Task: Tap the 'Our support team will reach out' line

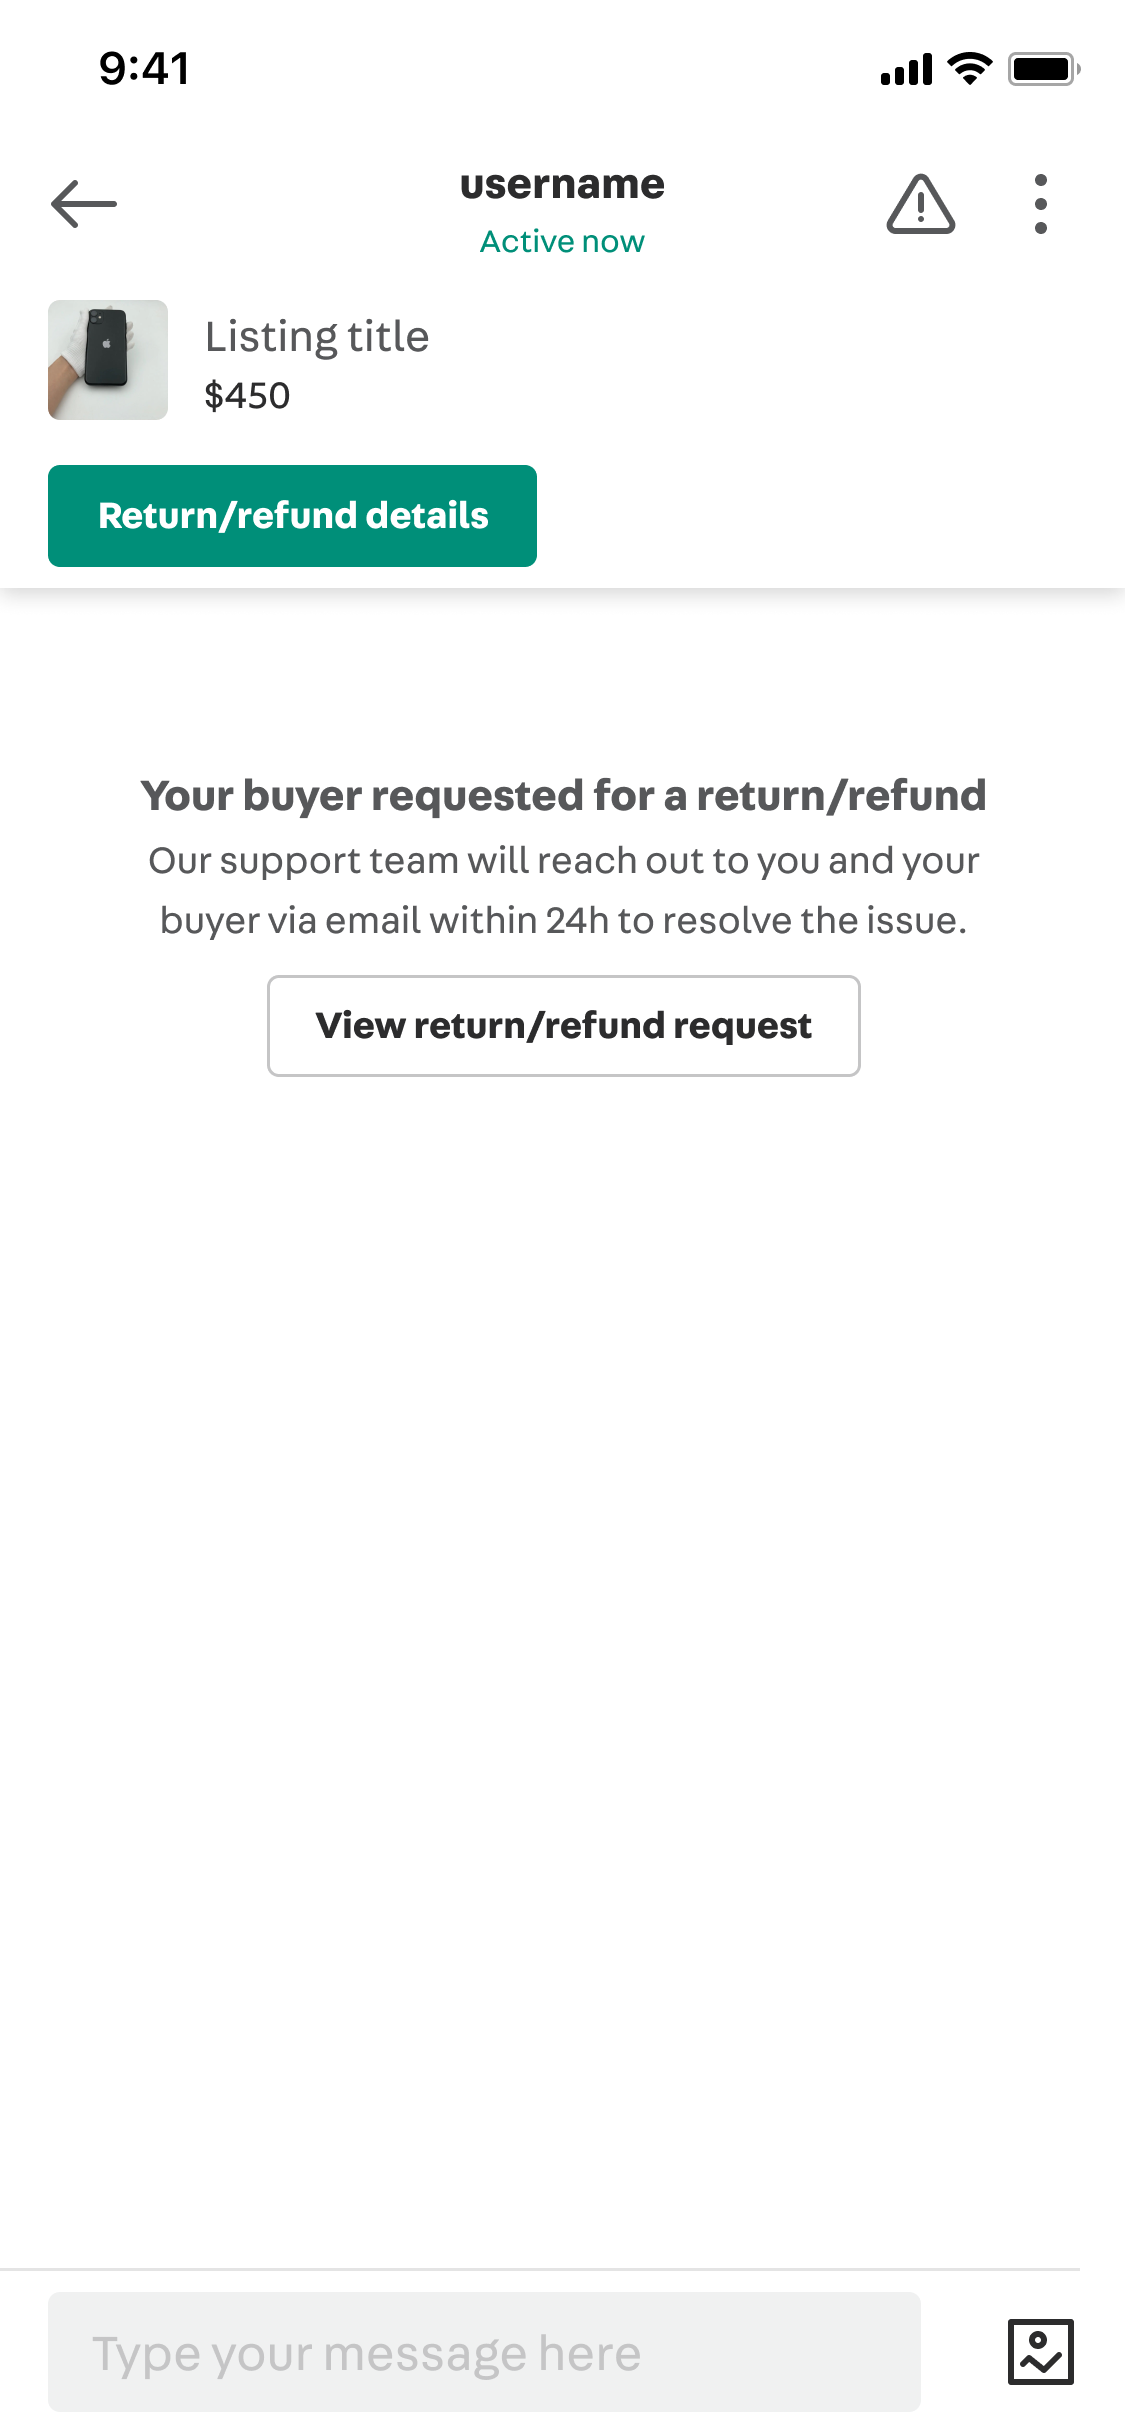Action: pyautogui.click(x=564, y=861)
